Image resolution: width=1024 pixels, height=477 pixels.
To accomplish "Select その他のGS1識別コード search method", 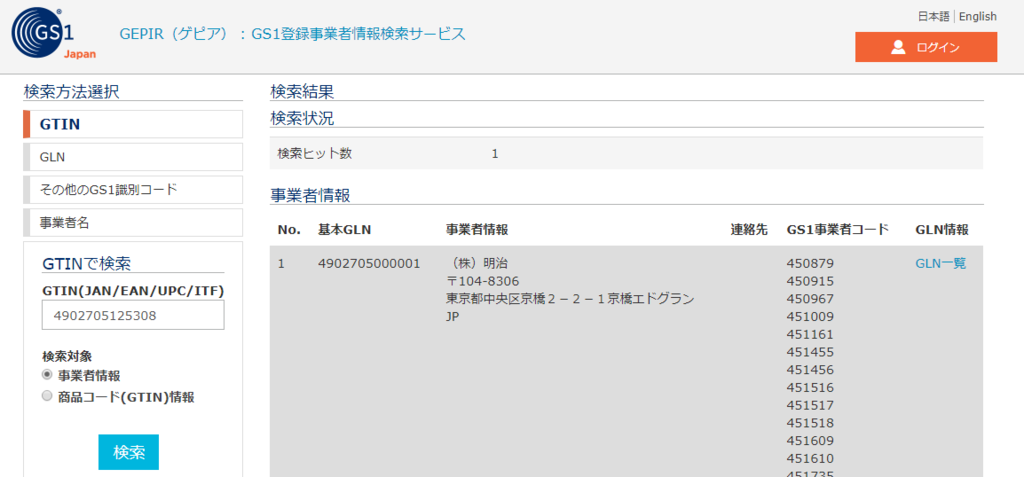I will pyautogui.click(x=133, y=189).
